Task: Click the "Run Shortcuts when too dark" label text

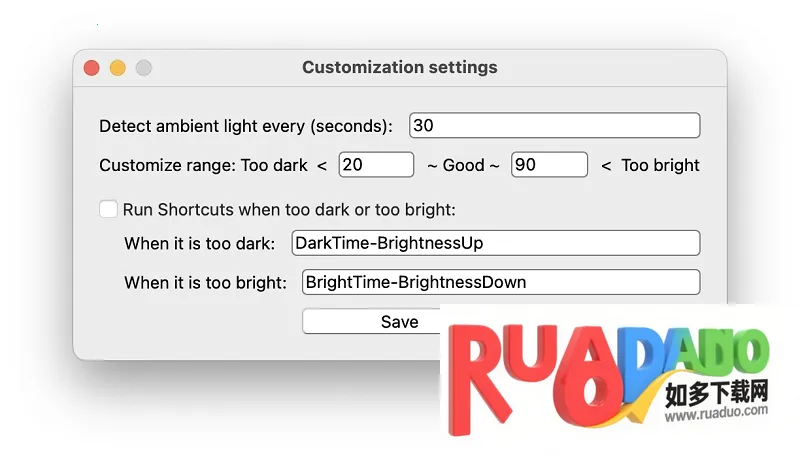Action: point(289,210)
